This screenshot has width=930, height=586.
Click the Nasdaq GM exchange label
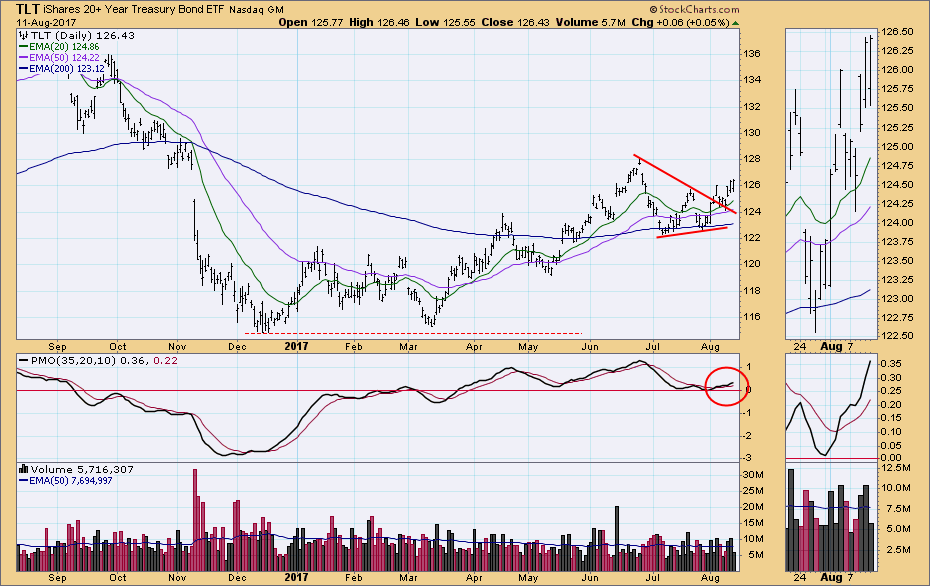coord(256,10)
